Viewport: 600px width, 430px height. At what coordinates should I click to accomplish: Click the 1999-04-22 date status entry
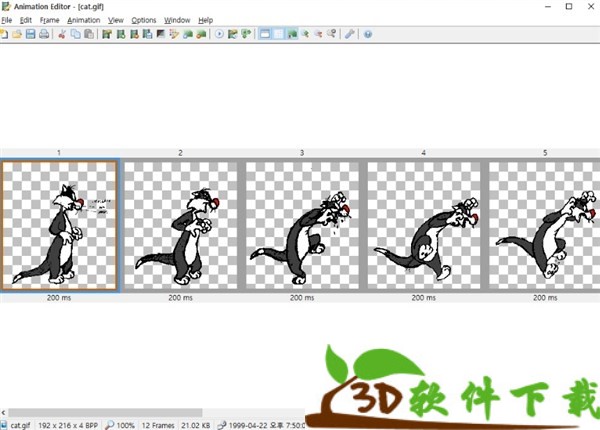coord(267,425)
